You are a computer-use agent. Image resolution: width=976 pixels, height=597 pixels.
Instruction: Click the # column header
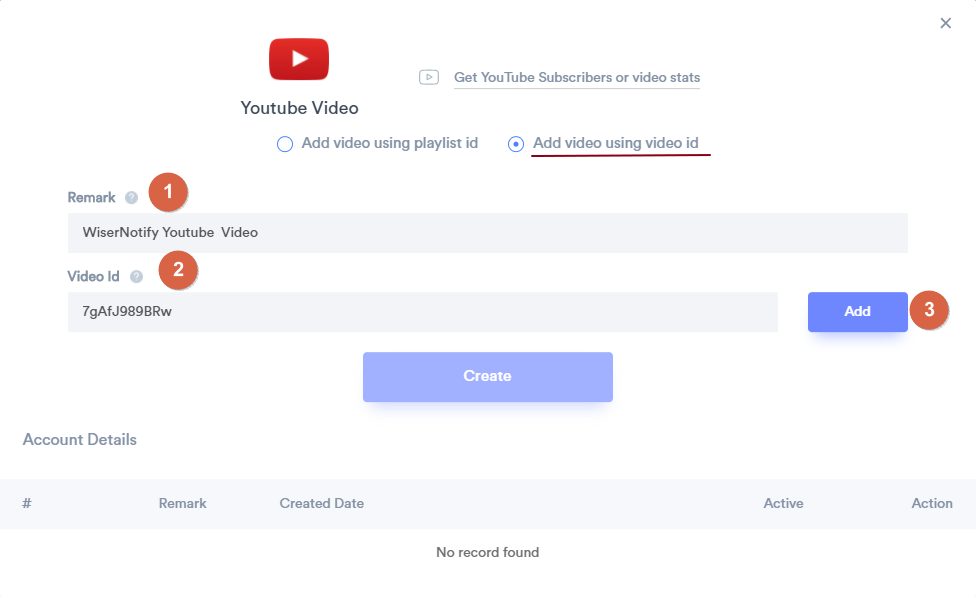27,503
